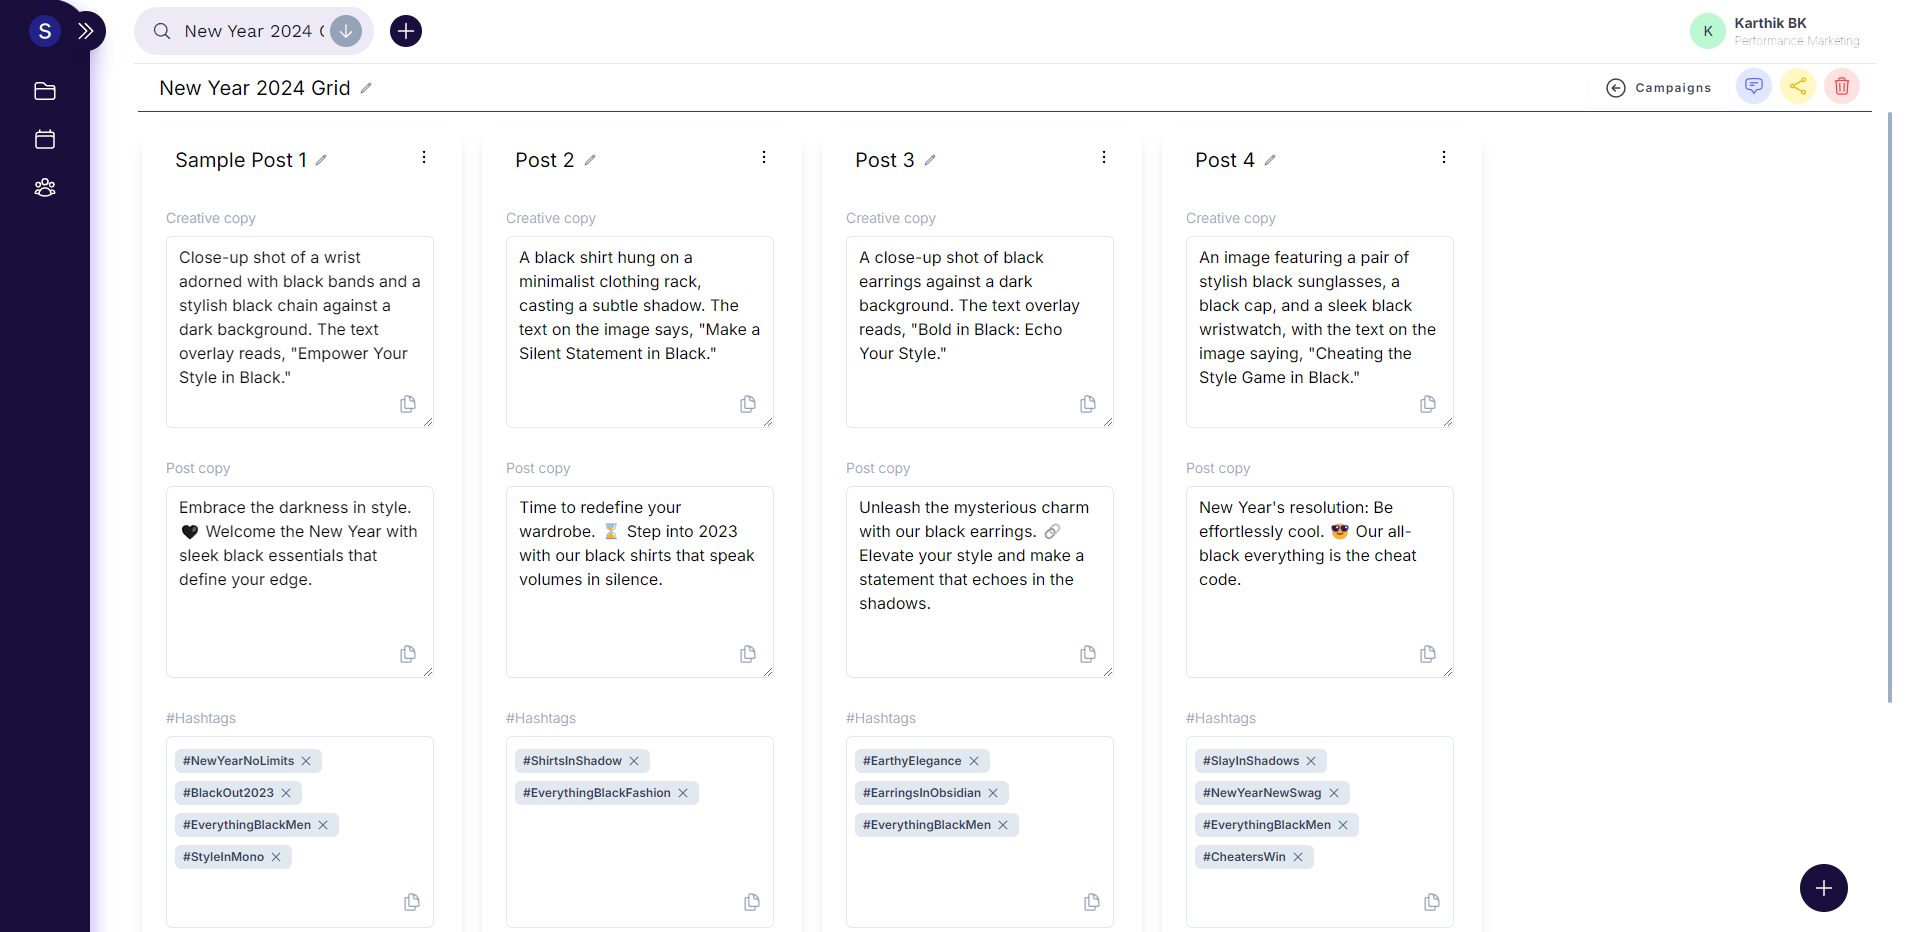This screenshot has height=932, width=1918.
Task: Remove #CheatersWin hashtag
Action: [1298, 857]
